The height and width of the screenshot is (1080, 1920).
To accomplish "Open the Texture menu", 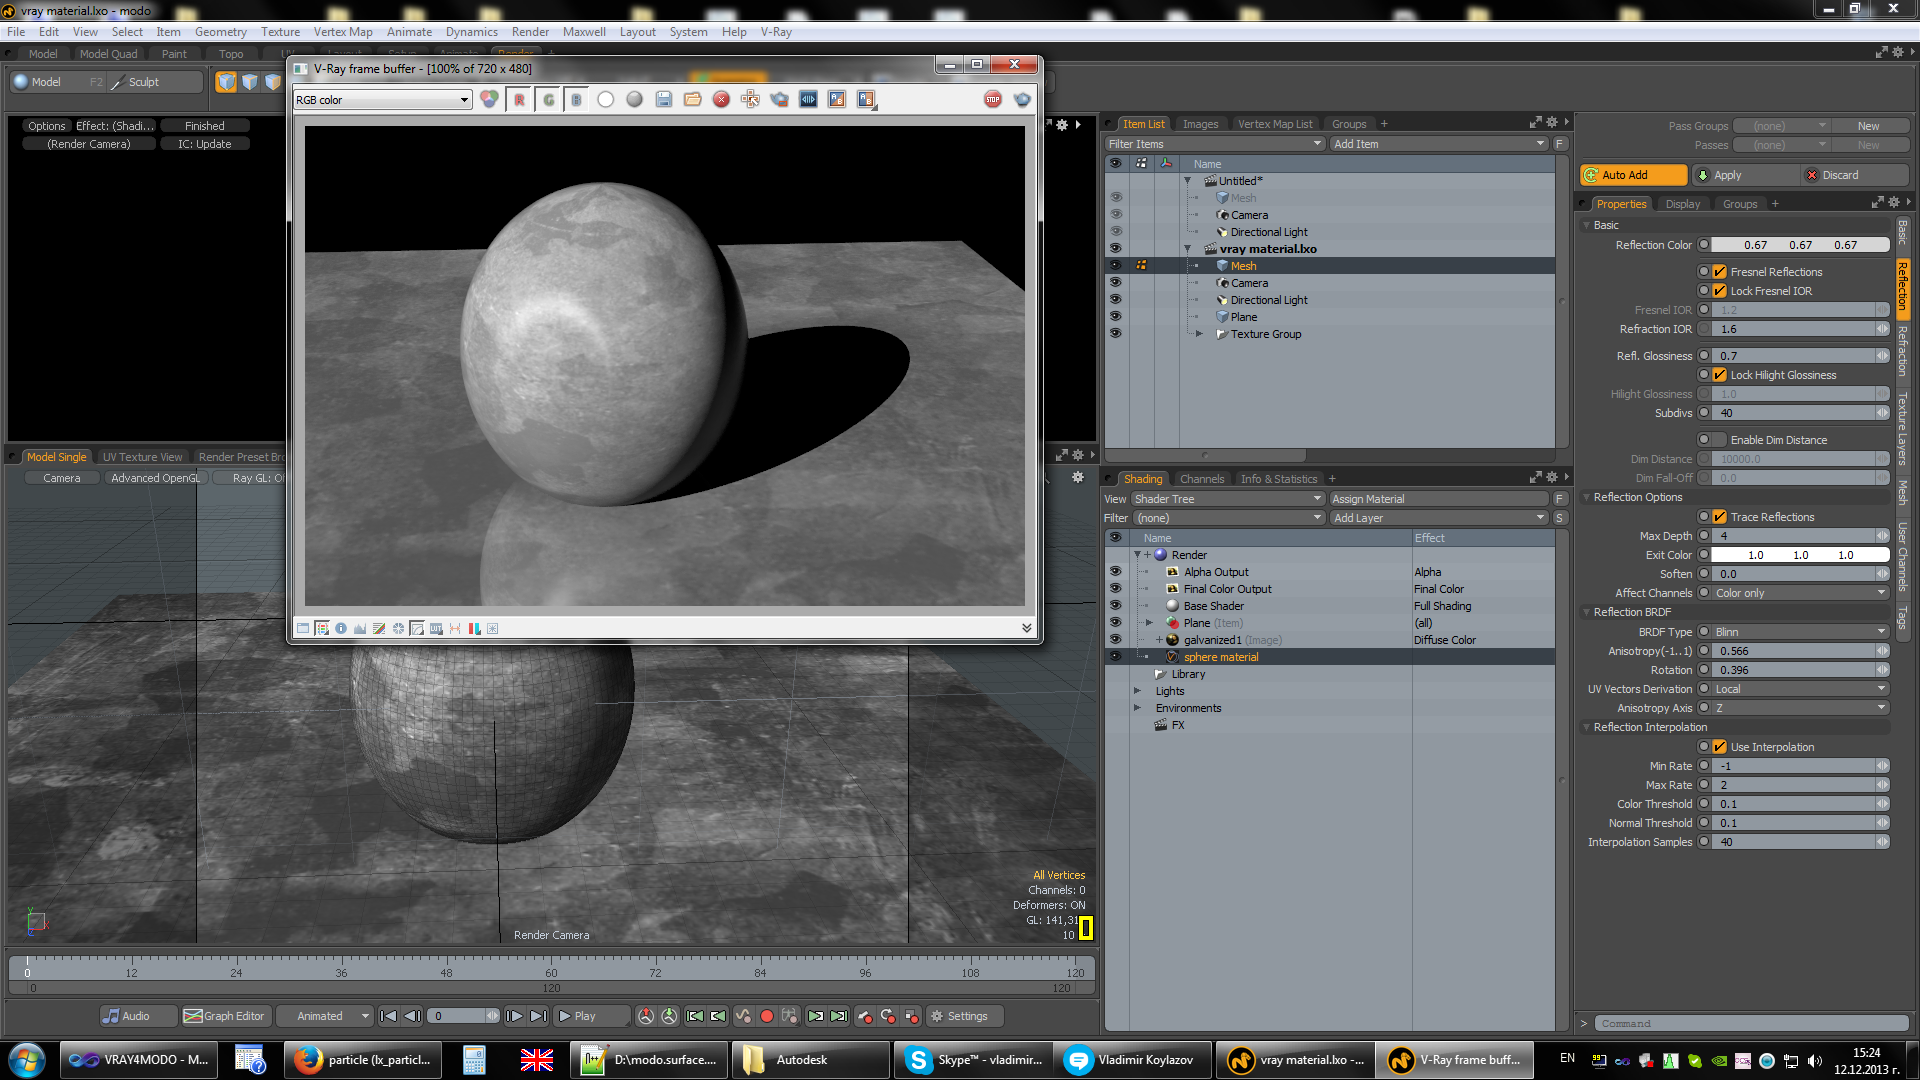I will [x=280, y=32].
